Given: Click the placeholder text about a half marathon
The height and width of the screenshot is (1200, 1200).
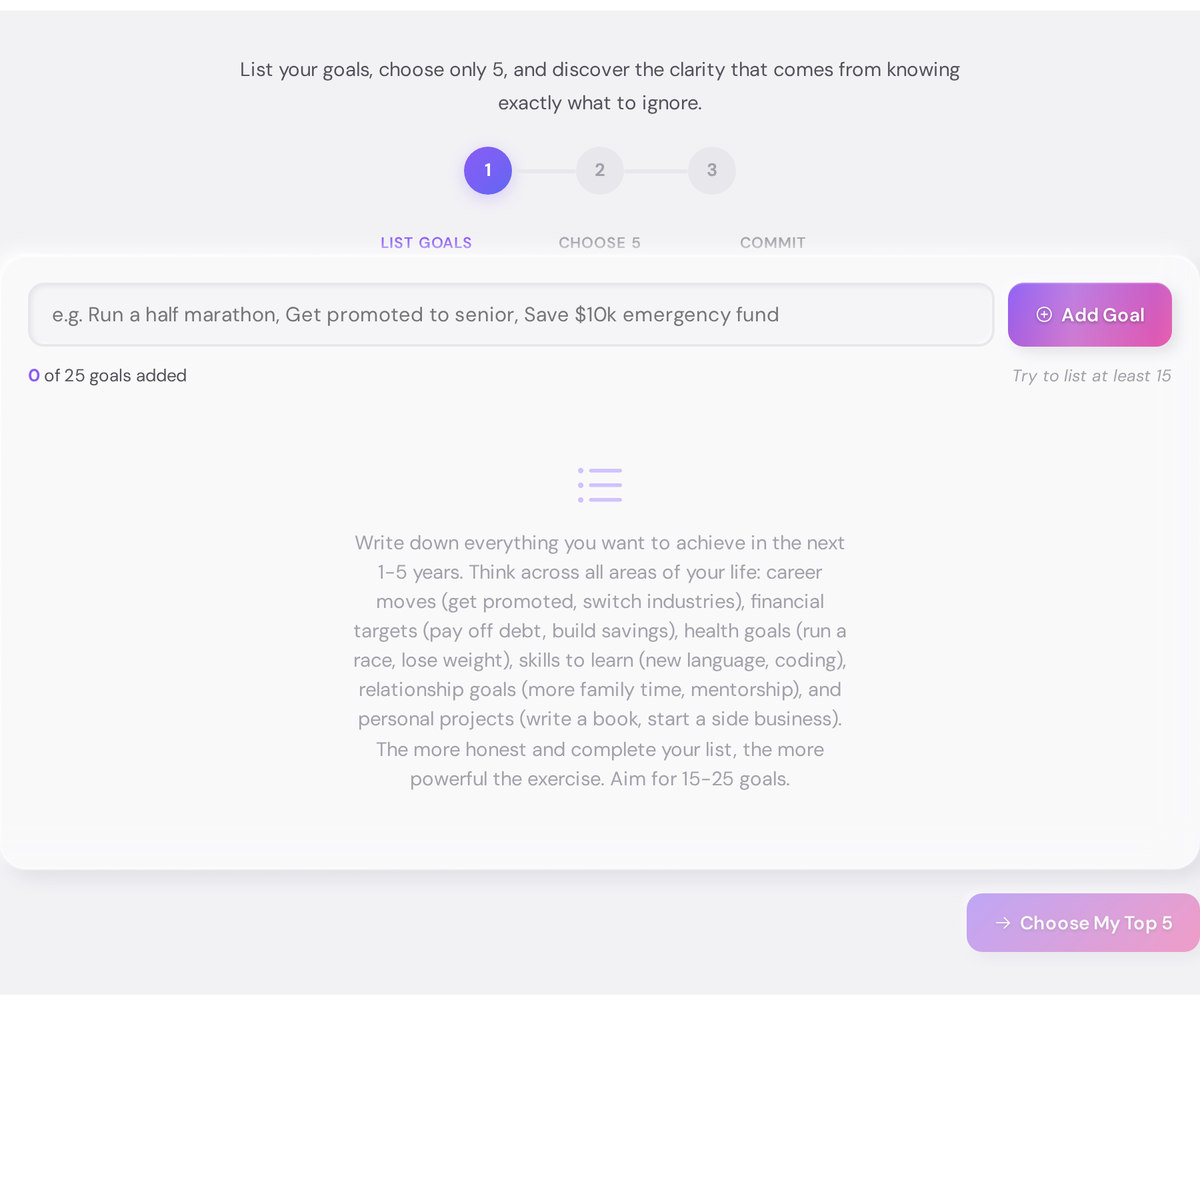Looking at the screenshot, I should 415,314.
